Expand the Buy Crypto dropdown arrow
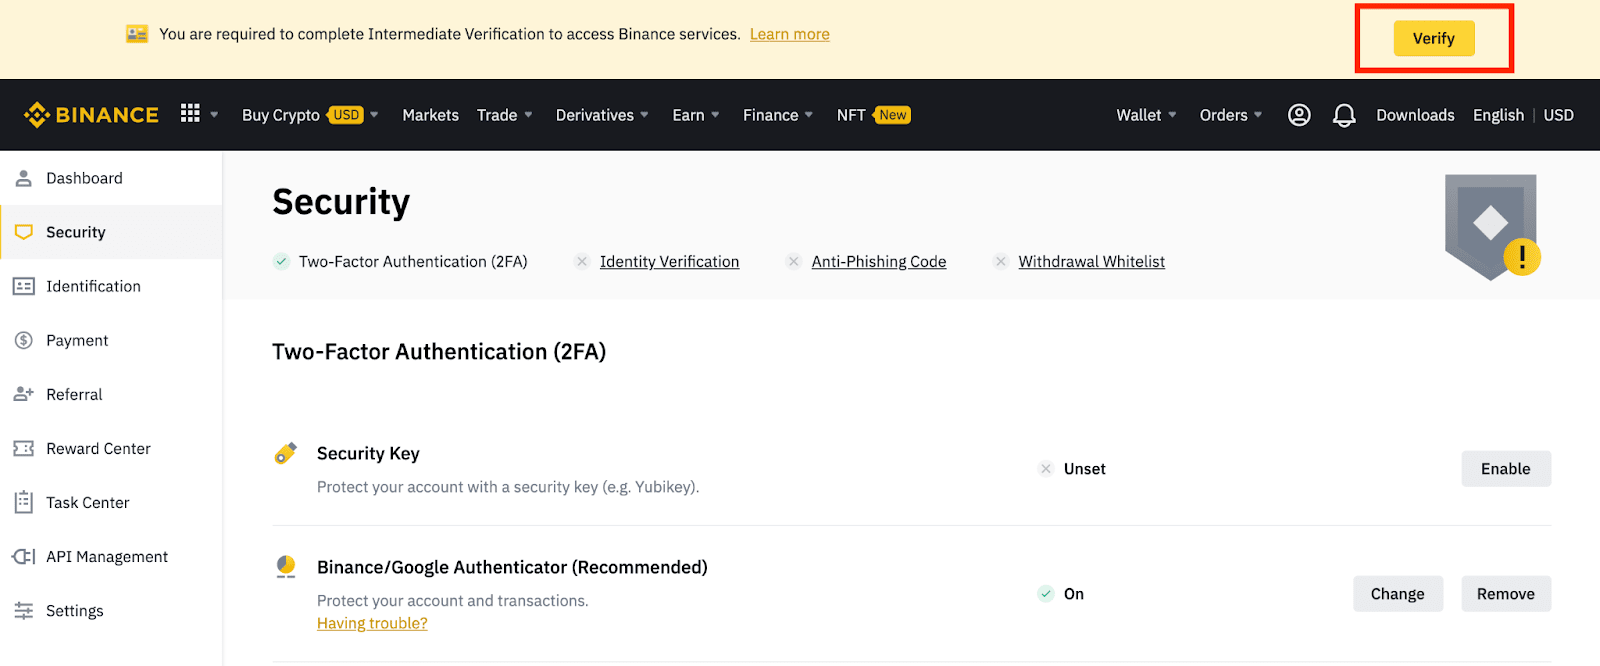 pyautogui.click(x=374, y=115)
